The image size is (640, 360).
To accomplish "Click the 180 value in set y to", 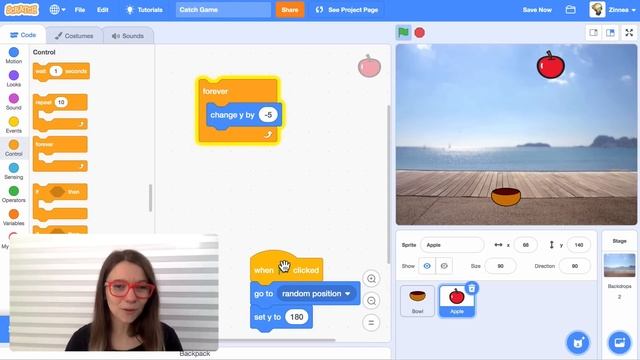I will (296, 317).
